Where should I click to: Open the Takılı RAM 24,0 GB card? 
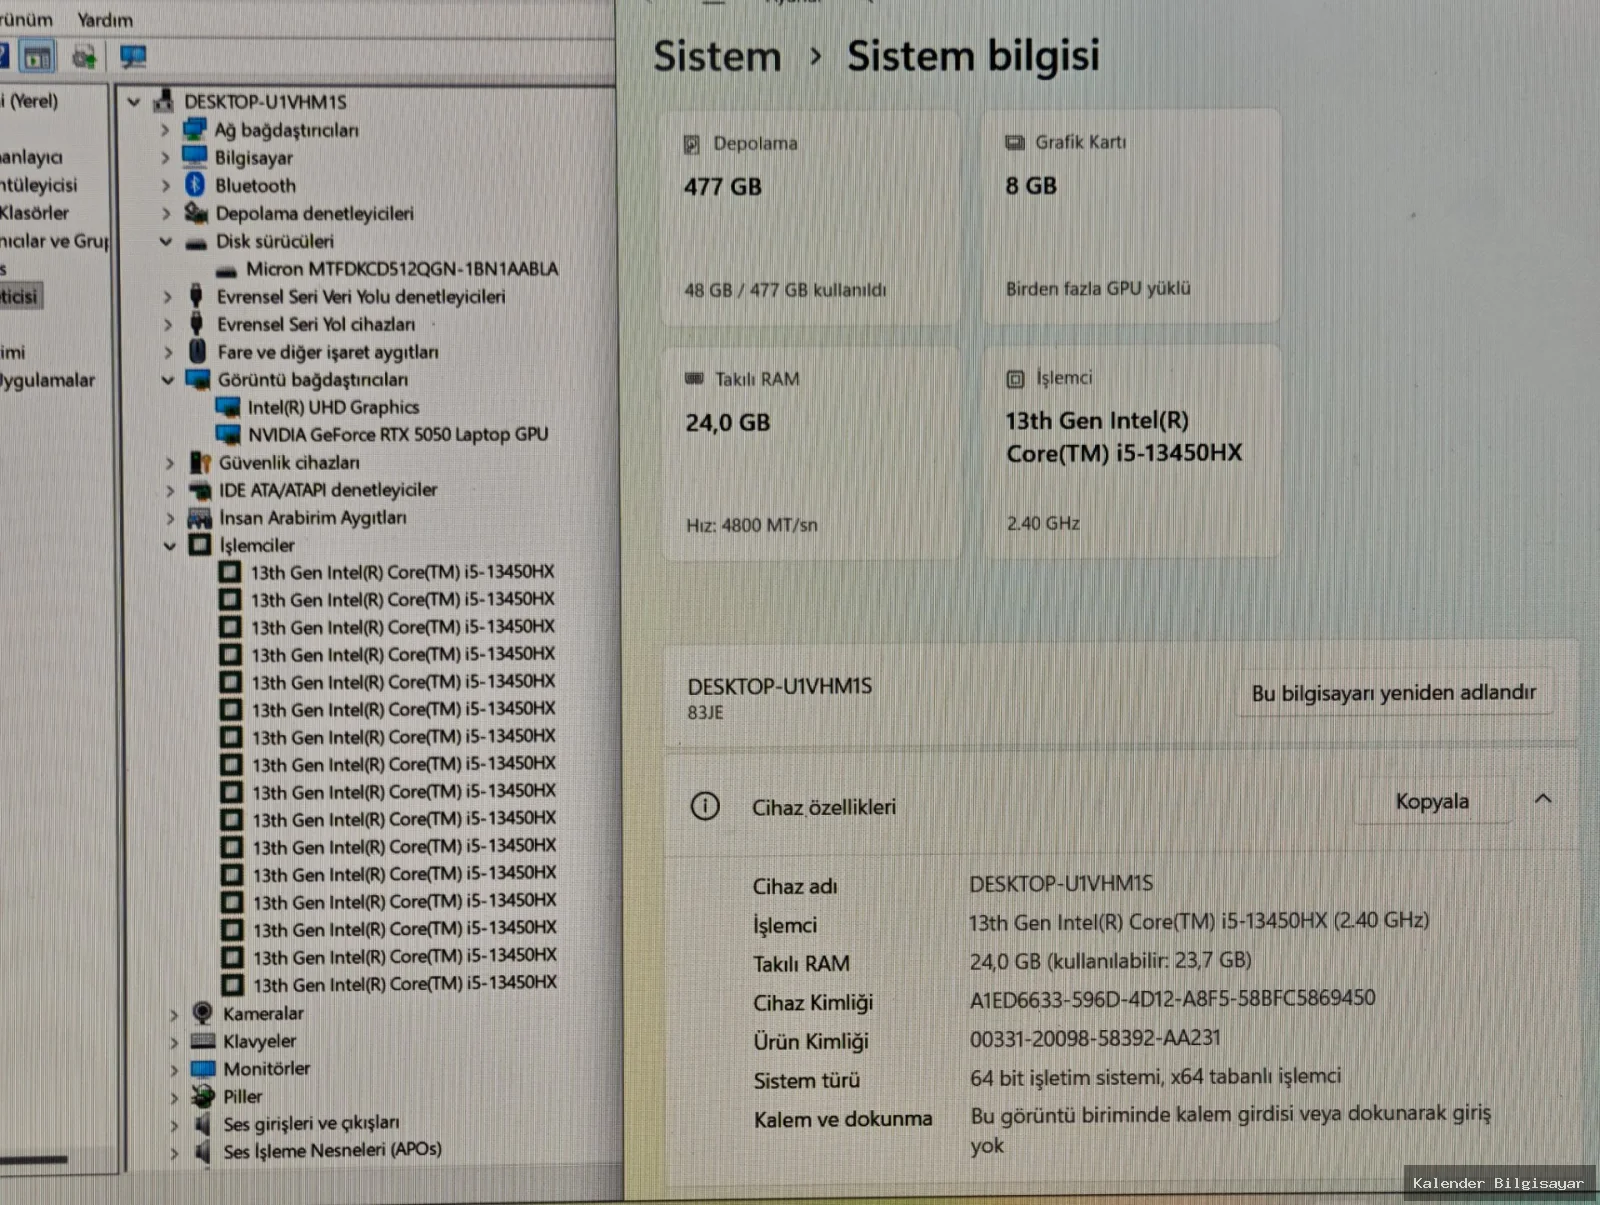coord(811,453)
